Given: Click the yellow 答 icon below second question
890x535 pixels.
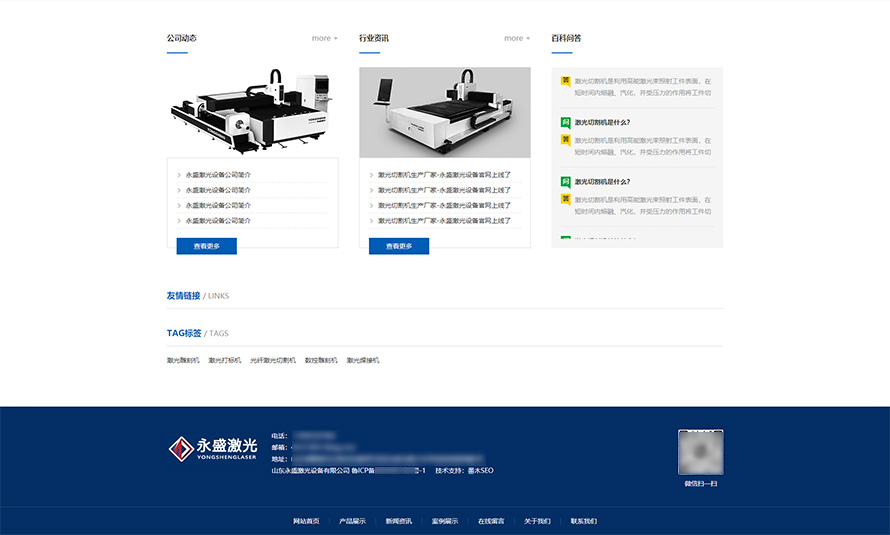Looking at the screenshot, I should tap(565, 199).
